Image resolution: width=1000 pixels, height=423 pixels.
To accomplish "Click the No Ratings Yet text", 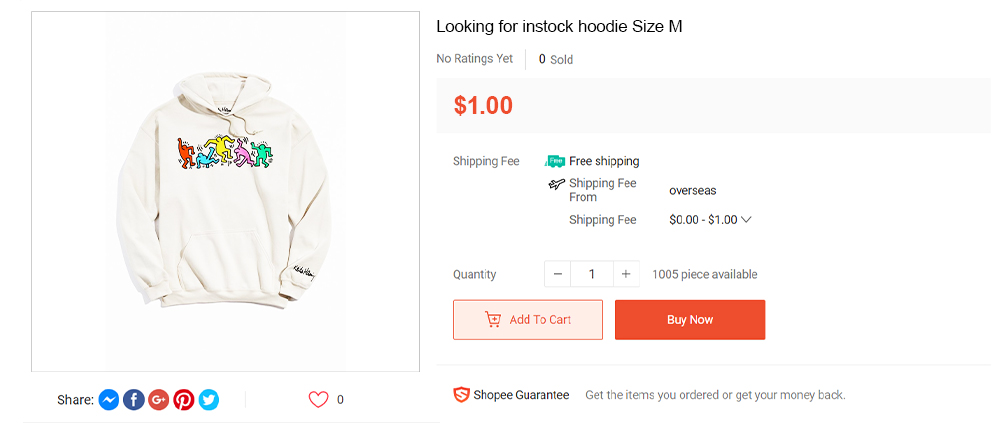I will coord(475,59).
